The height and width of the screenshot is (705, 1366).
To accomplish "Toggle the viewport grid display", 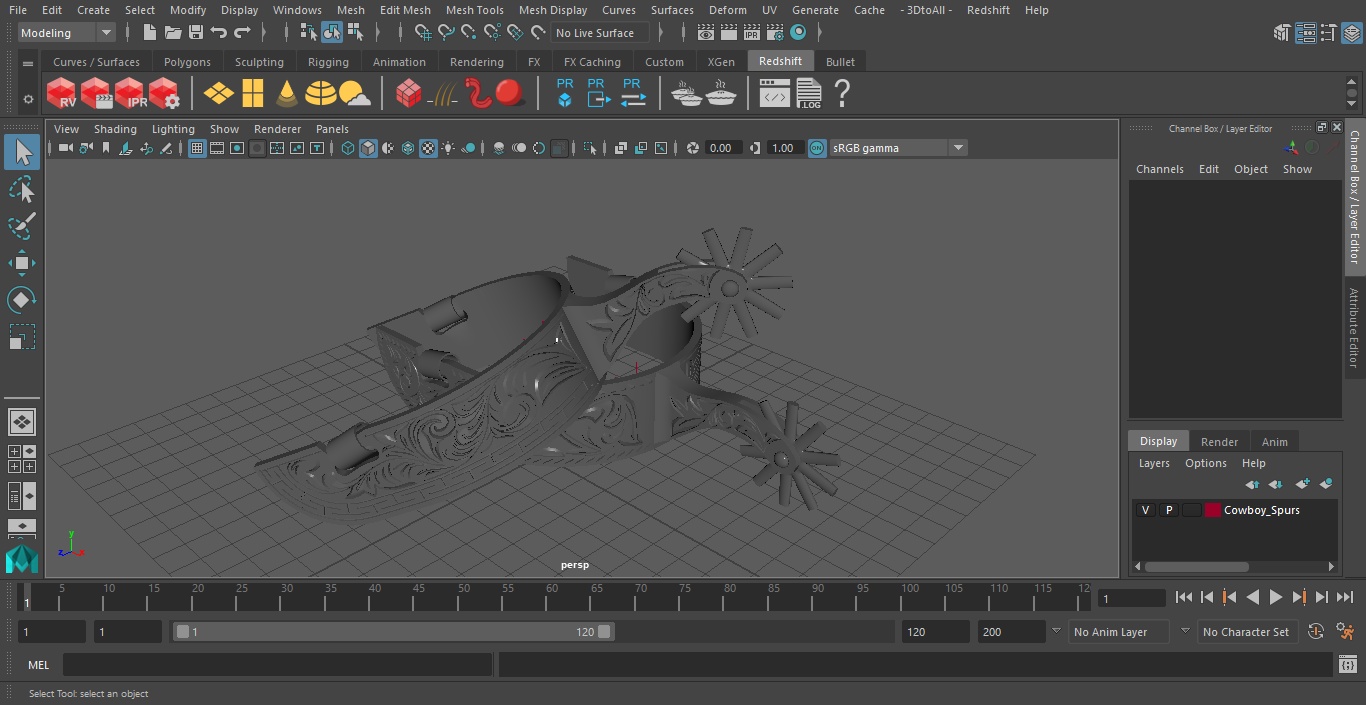I will tap(197, 148).
